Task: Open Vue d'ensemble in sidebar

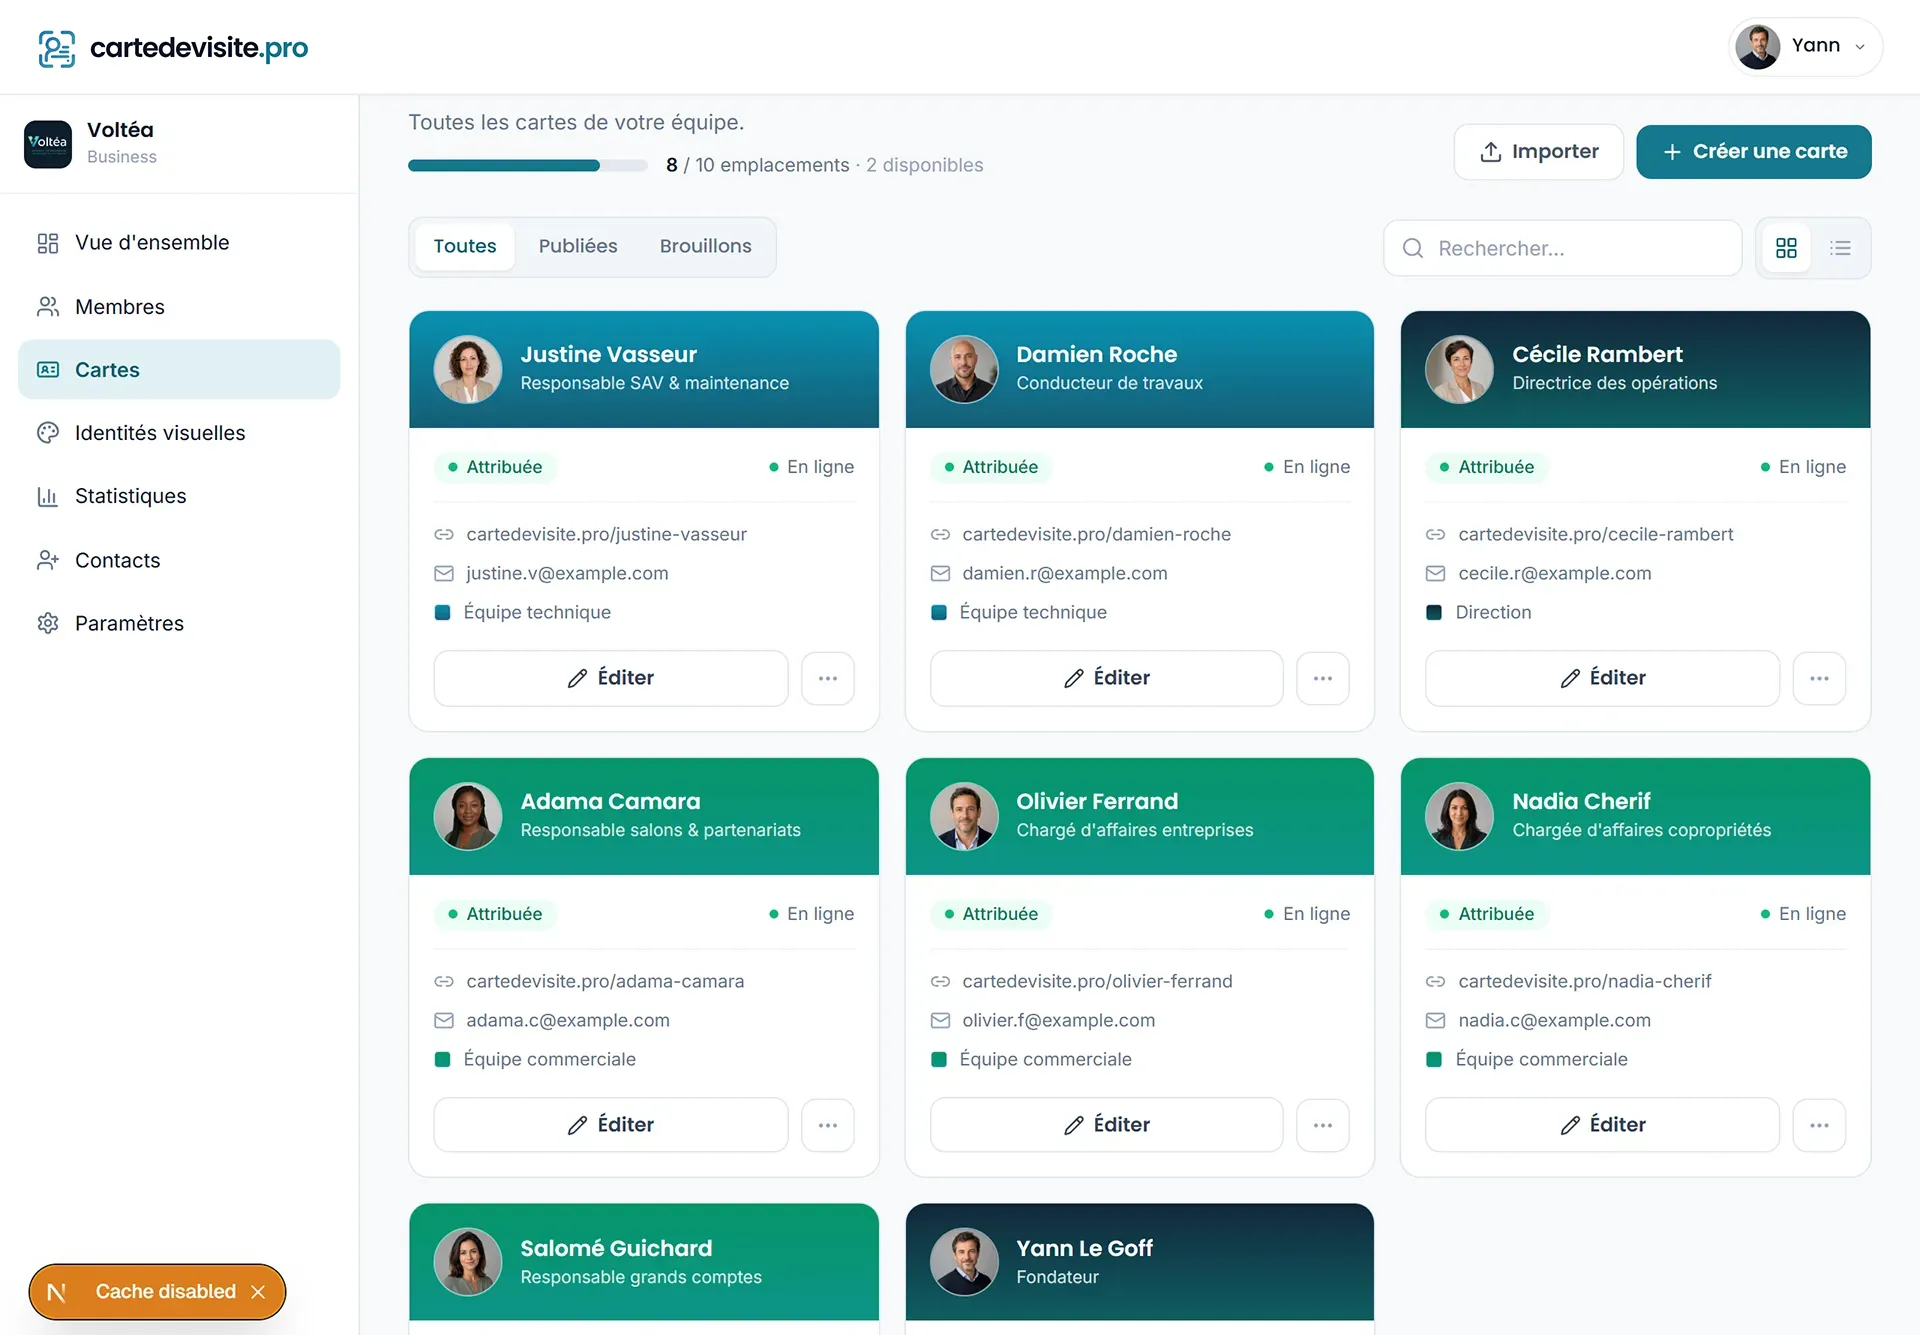Action: tap(179, 243)
